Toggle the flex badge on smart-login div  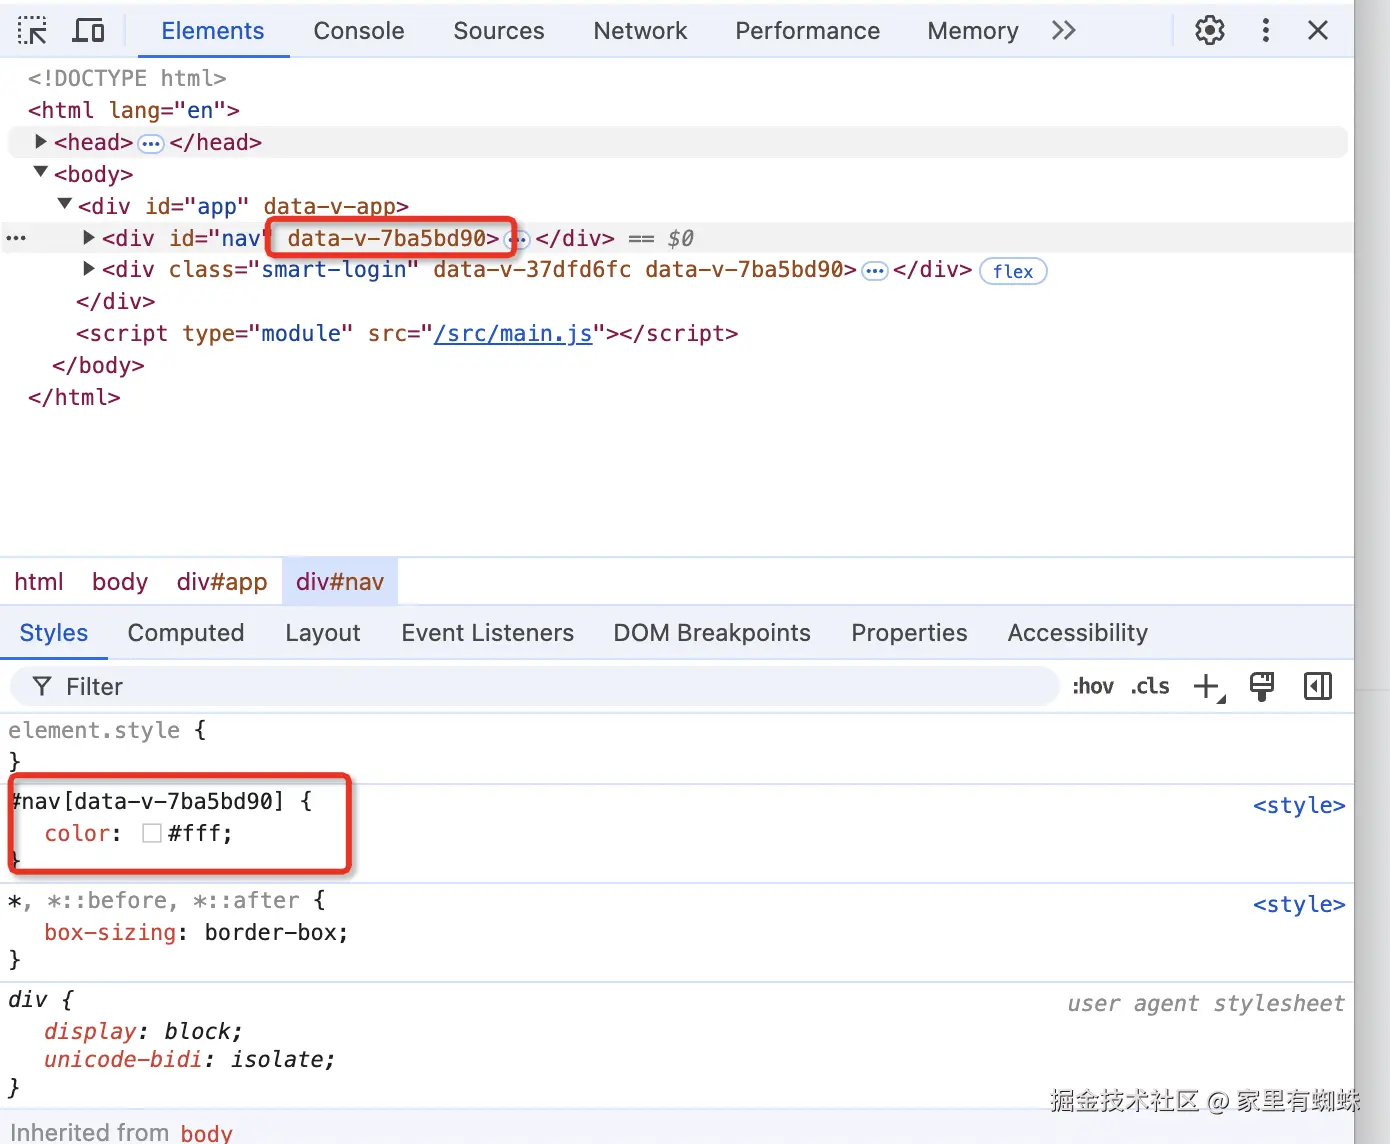1013,271
